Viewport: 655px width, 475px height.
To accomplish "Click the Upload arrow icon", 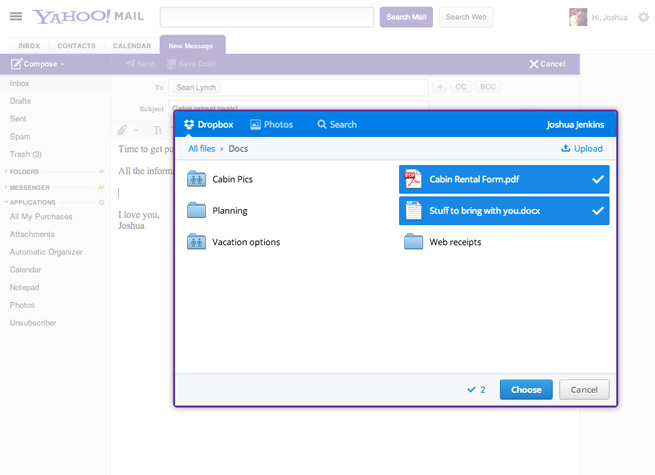I will (x=565, y=148).
